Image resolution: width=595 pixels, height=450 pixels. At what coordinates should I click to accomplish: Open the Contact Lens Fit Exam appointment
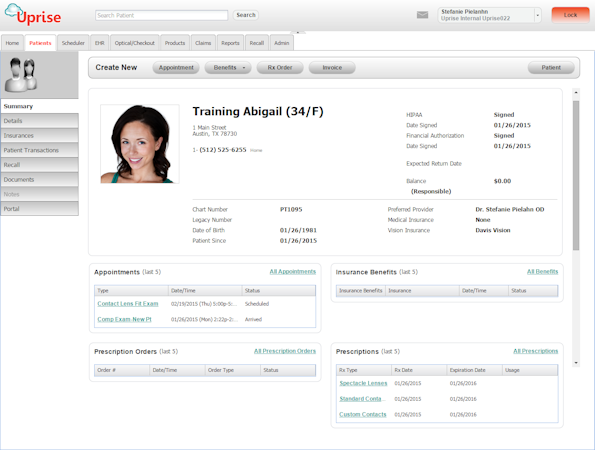(x=128, y=304)
